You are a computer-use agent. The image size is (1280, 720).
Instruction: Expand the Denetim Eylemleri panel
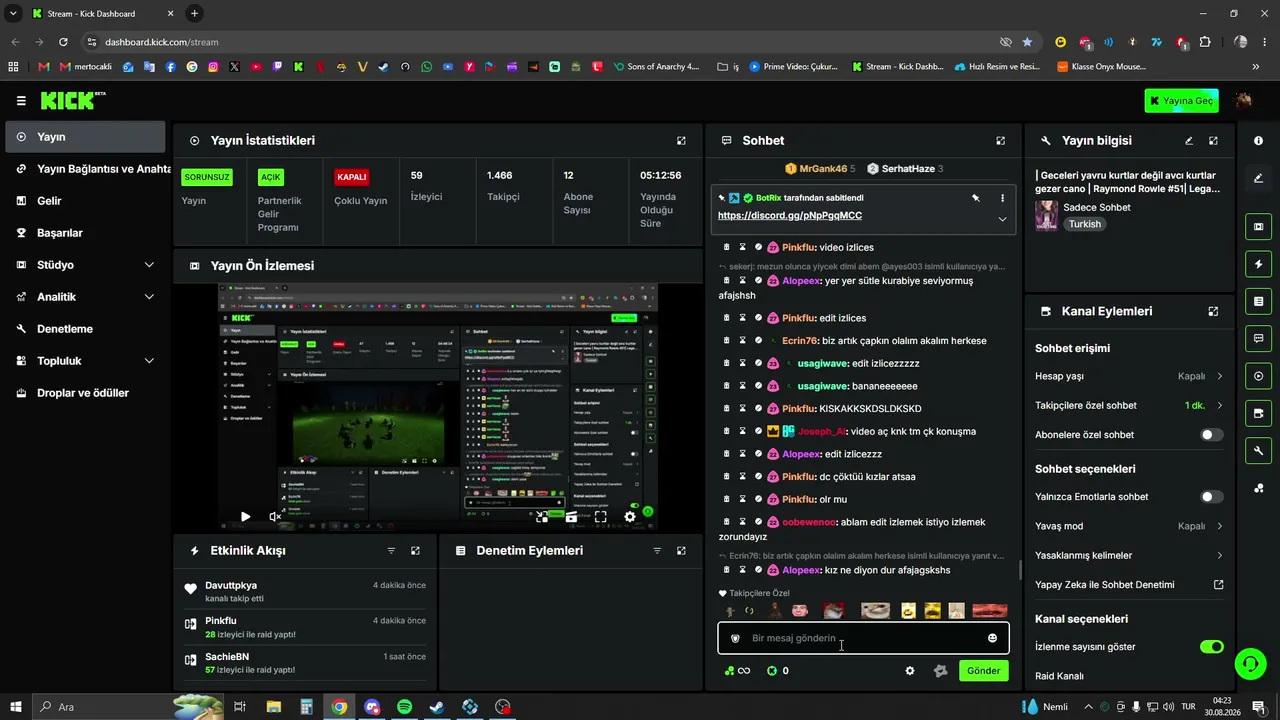coord(681,551)
